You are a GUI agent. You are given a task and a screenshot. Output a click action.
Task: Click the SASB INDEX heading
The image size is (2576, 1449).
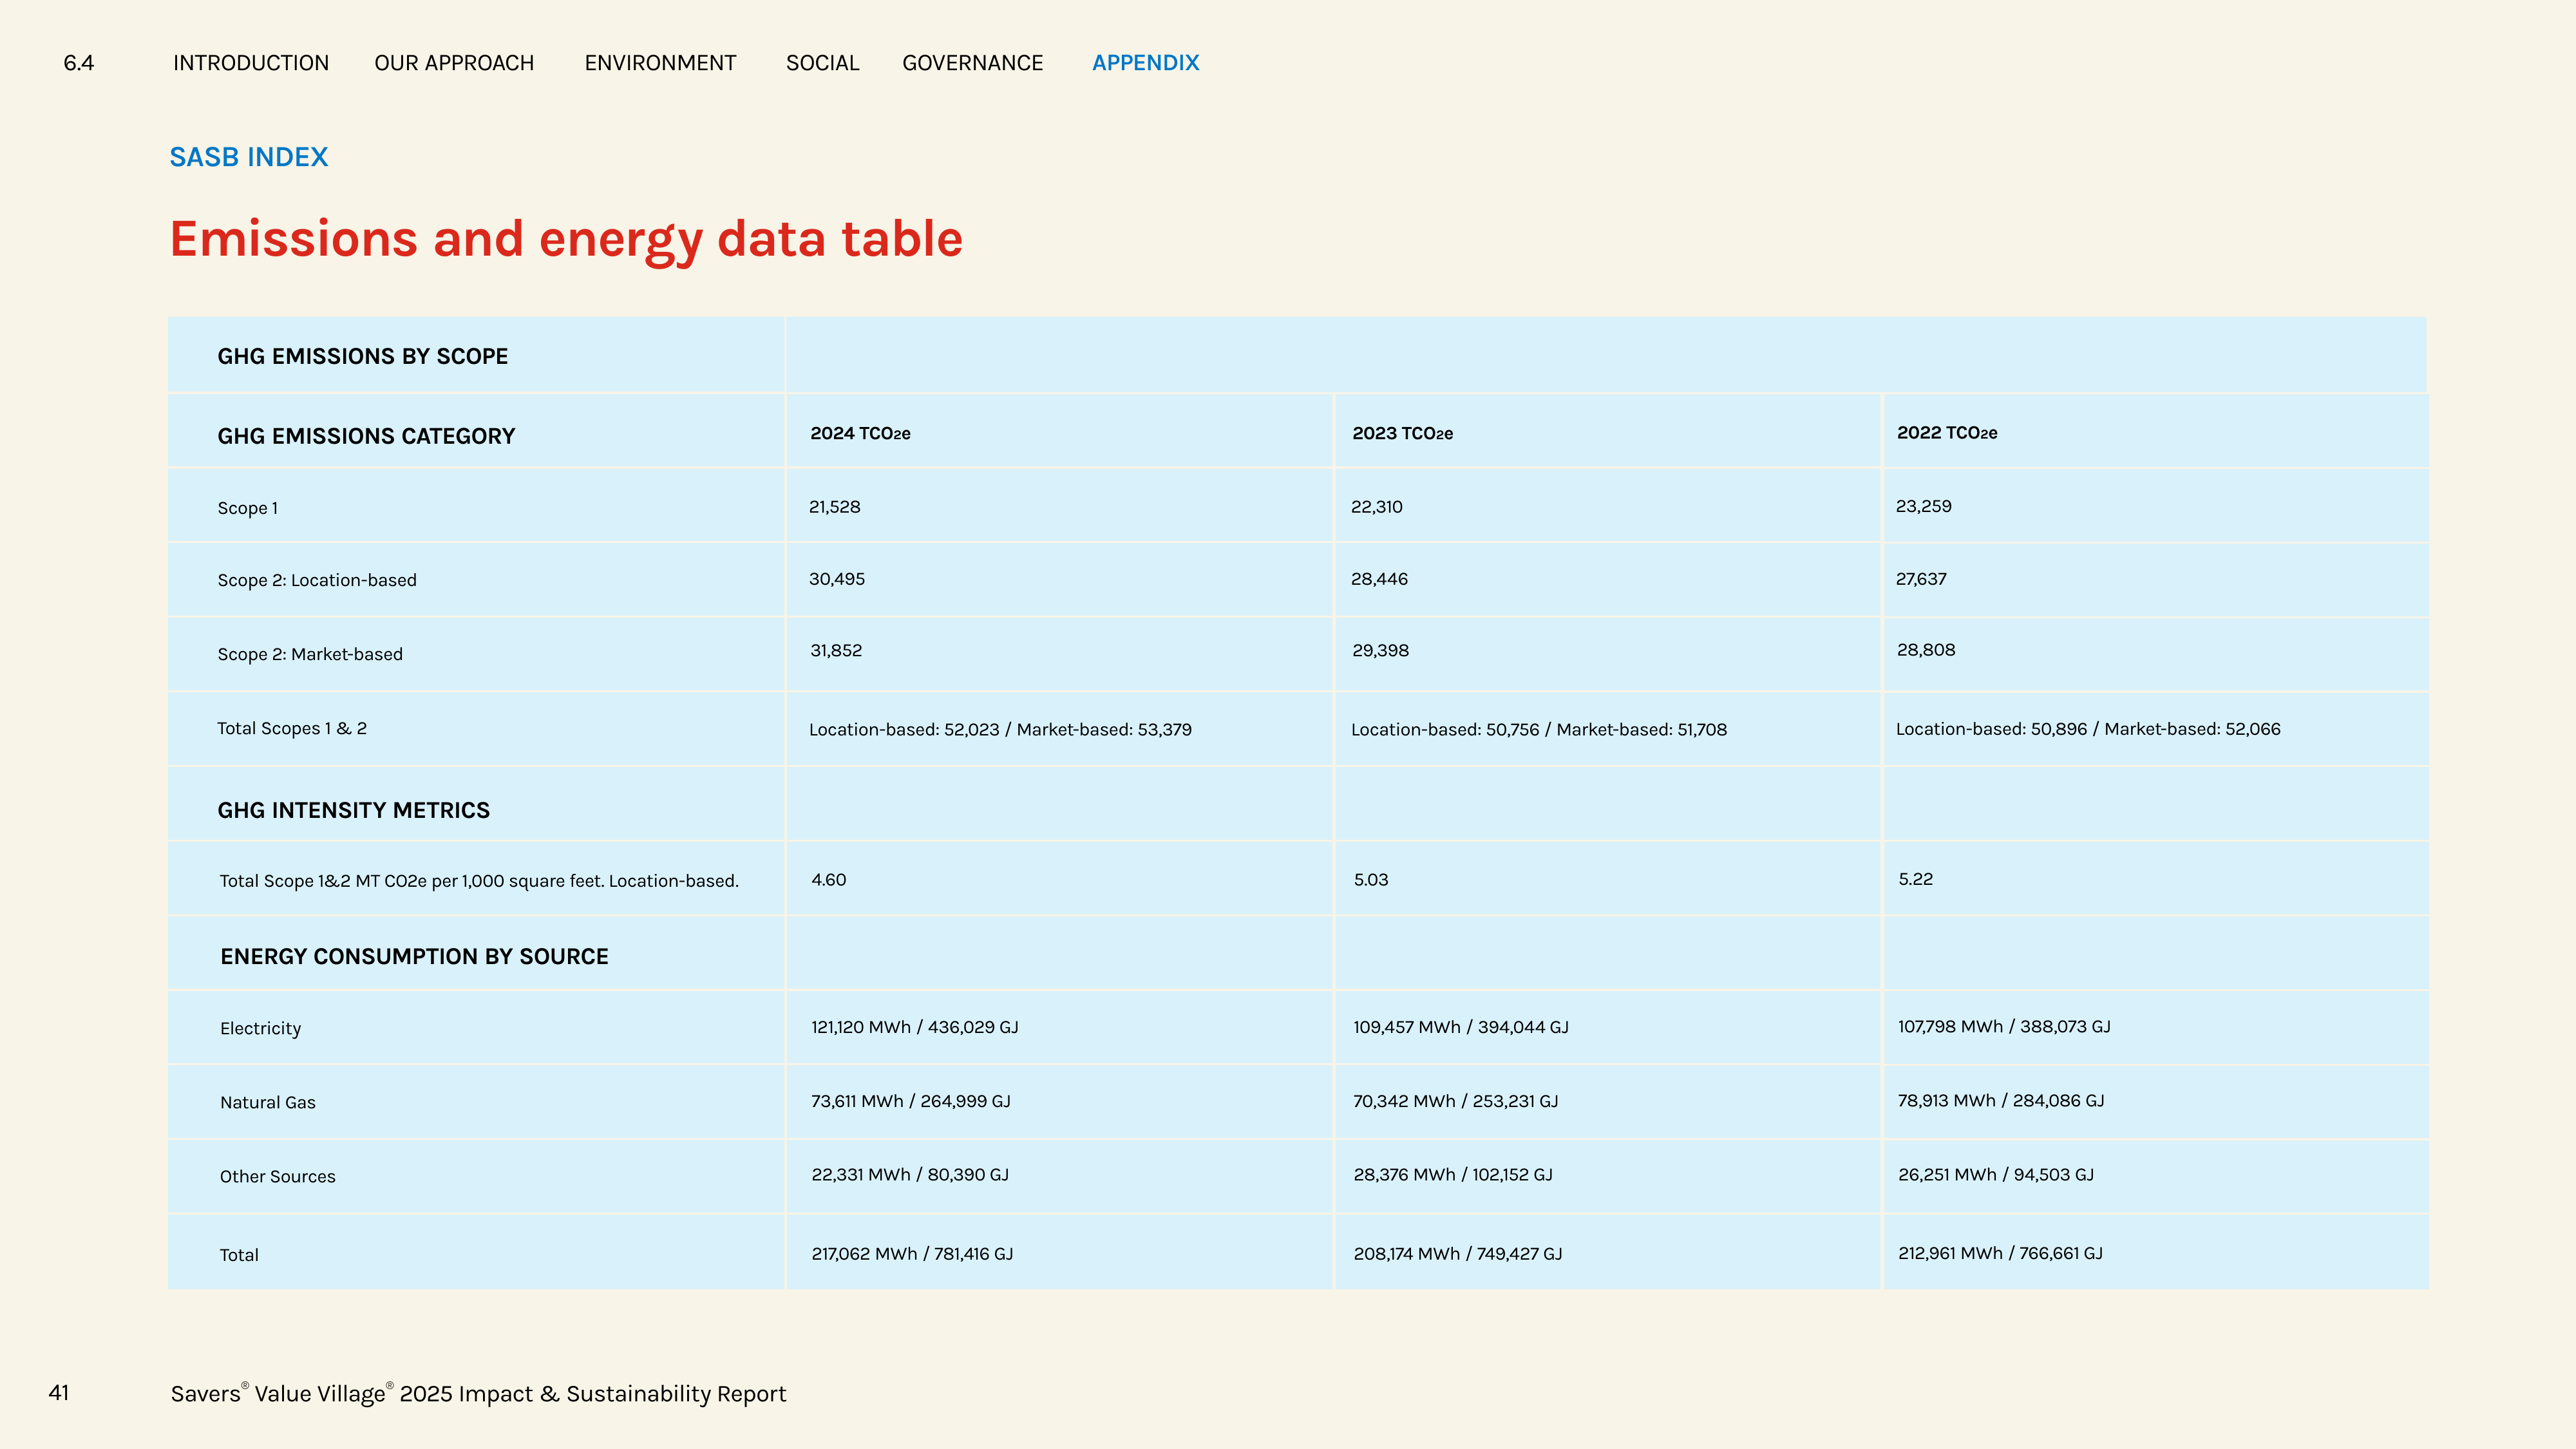[249, 157]
